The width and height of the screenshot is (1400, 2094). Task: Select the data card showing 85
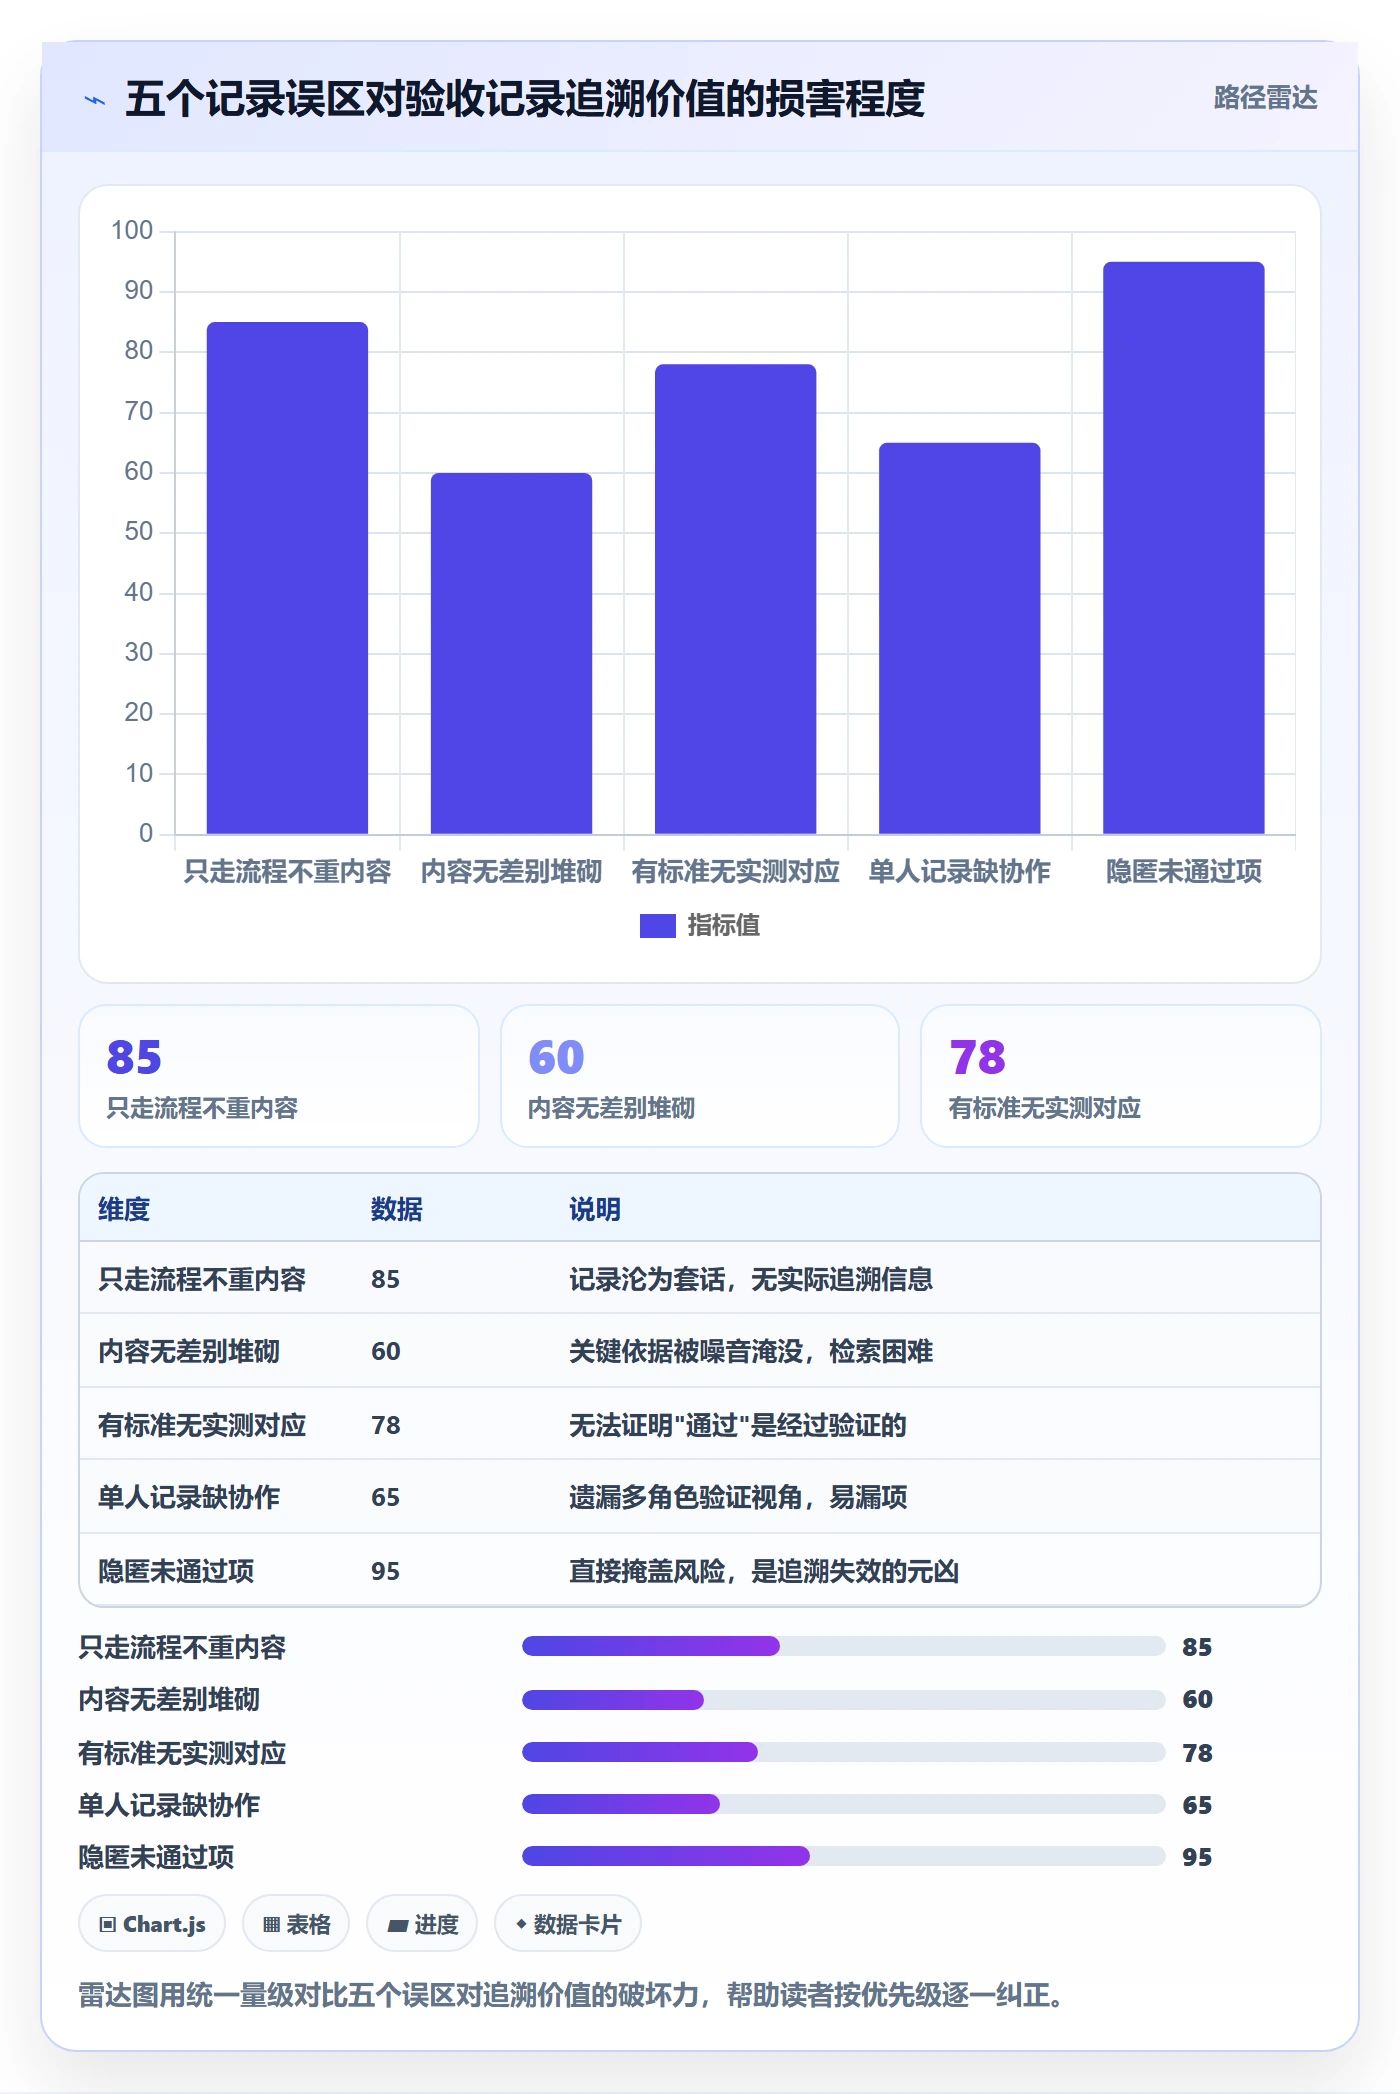tap(279, 1076)
